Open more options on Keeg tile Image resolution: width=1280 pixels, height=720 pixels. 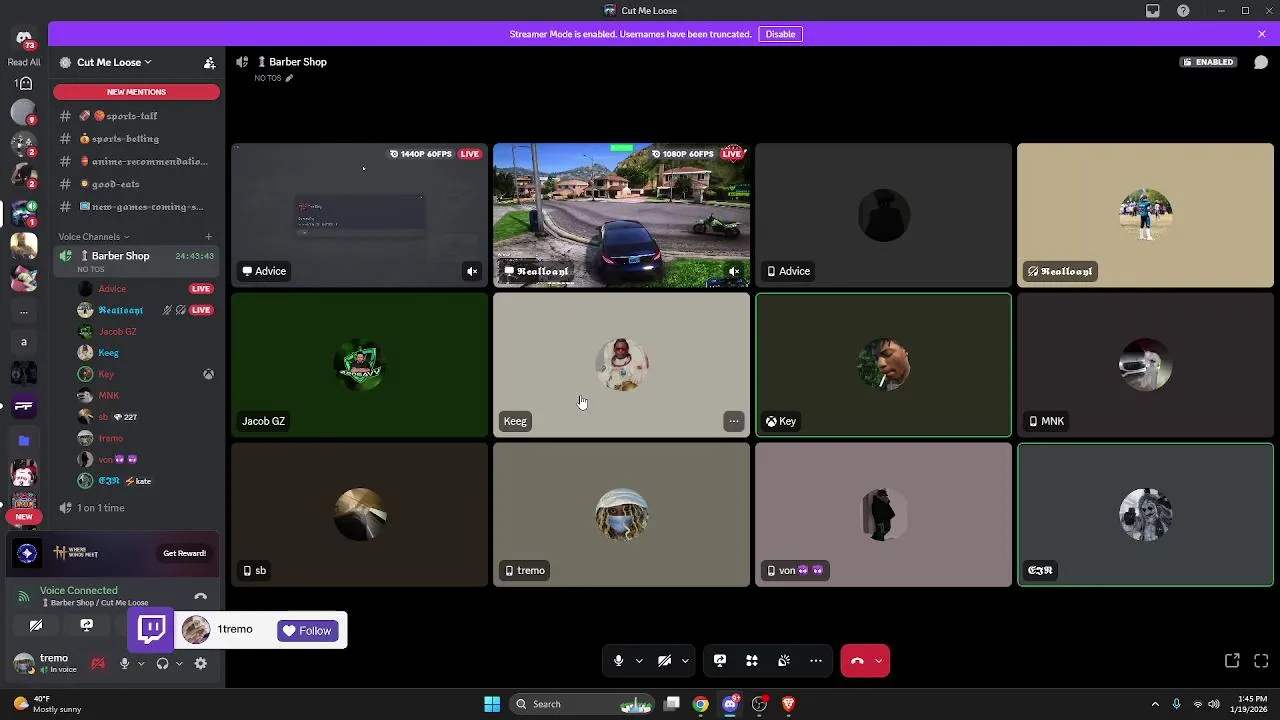coord(734,421)
